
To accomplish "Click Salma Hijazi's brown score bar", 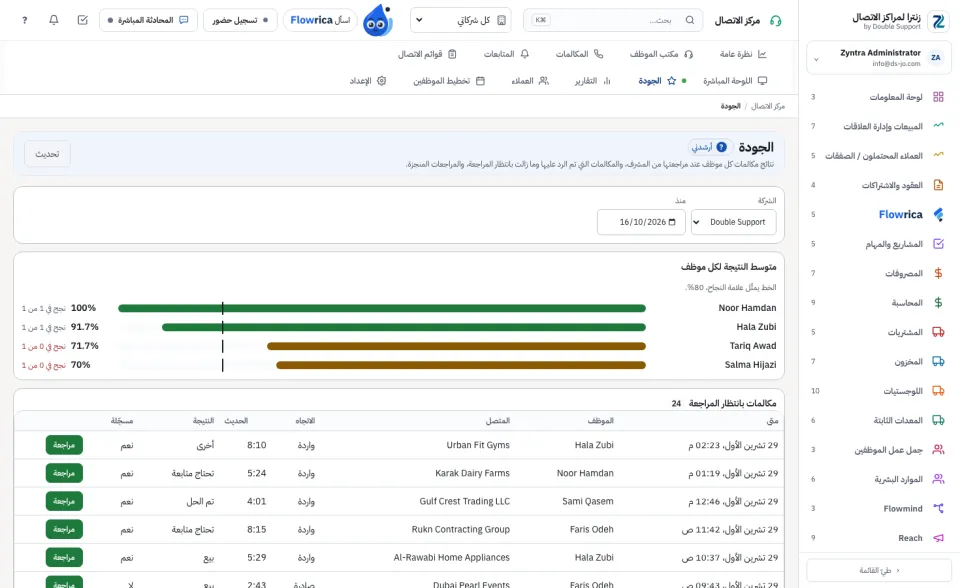I will (x=461, y=365).
